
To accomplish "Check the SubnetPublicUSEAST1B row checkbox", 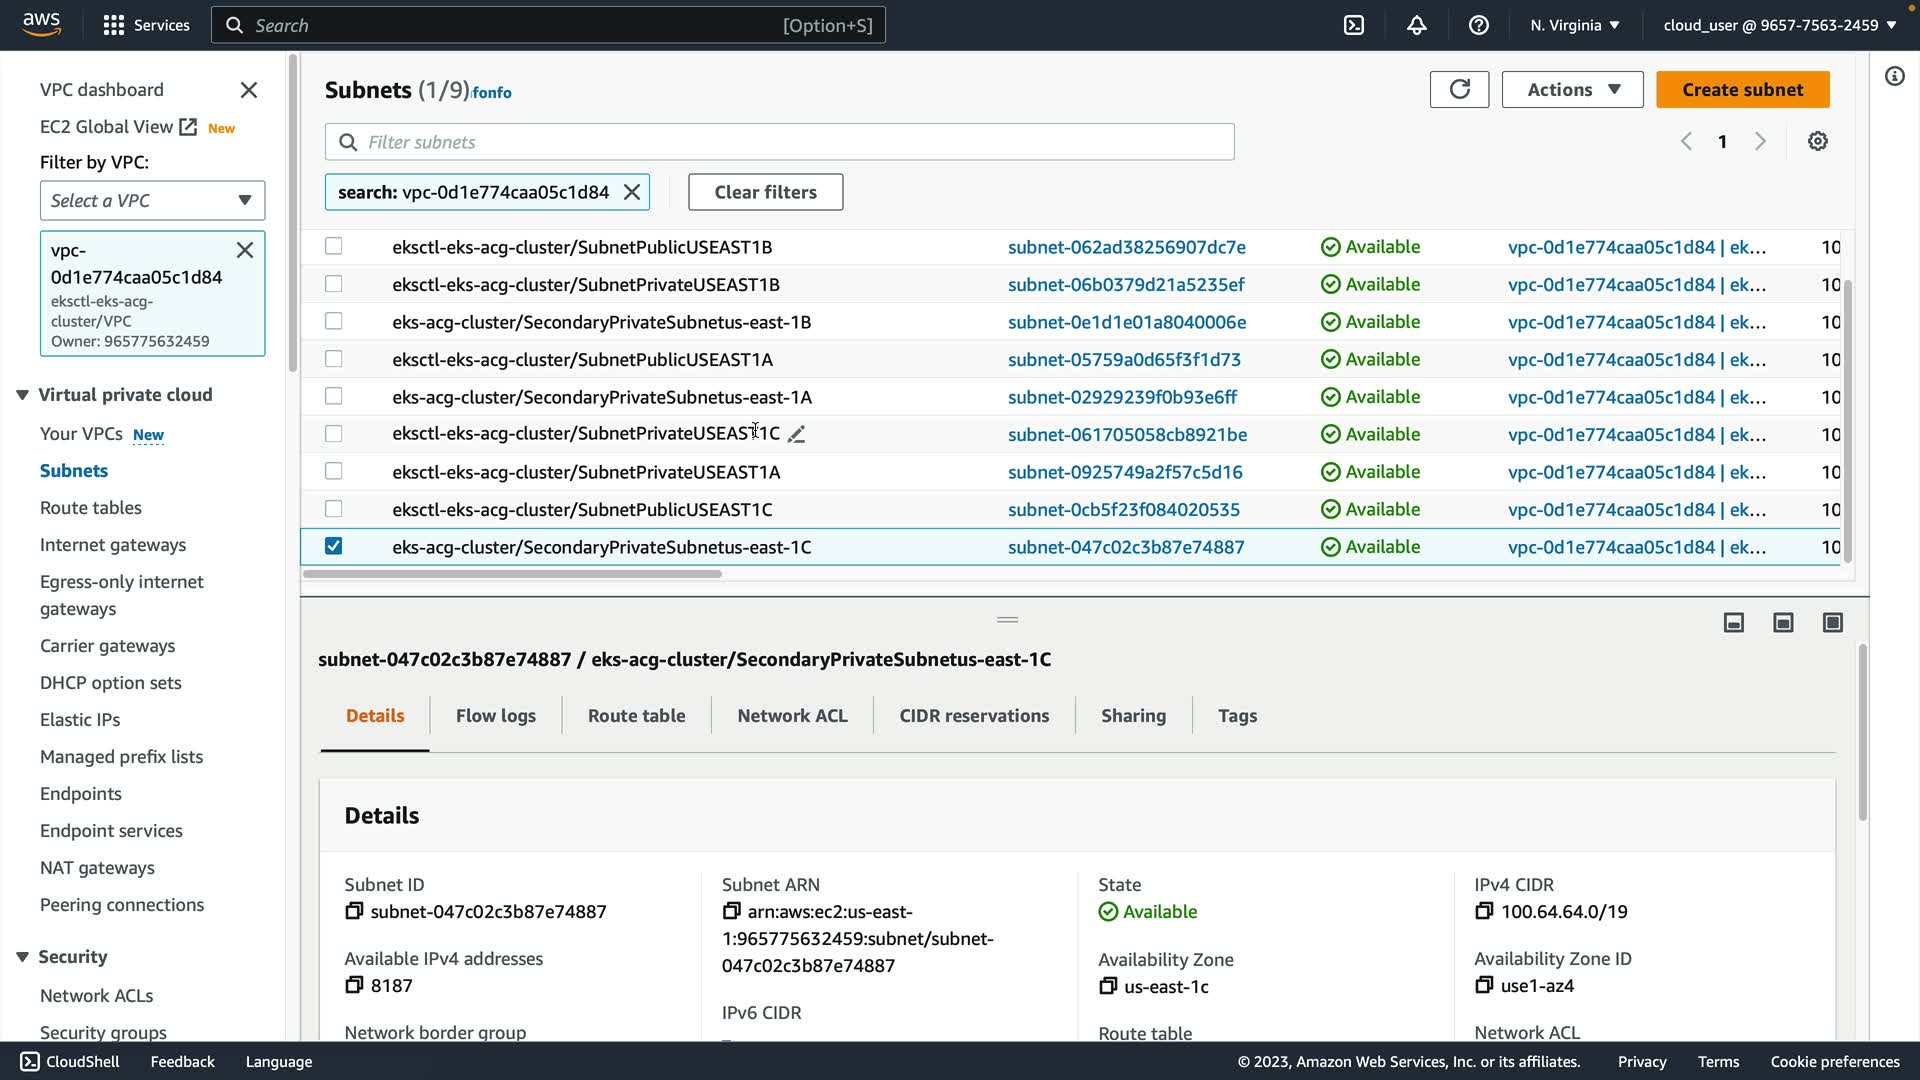I will [333, 246].
